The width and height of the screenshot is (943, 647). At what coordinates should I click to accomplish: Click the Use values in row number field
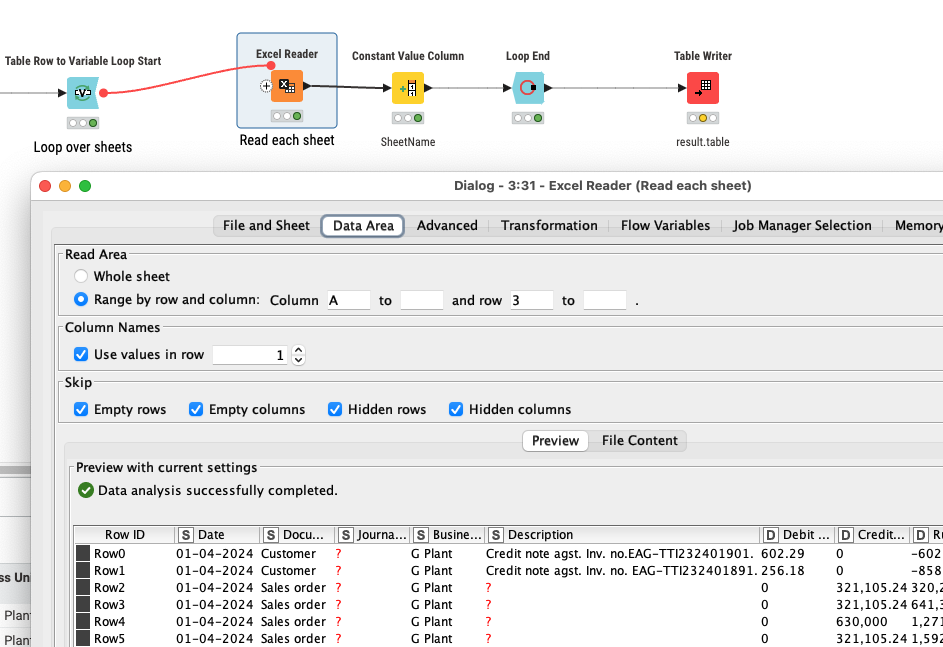[250, 355]
